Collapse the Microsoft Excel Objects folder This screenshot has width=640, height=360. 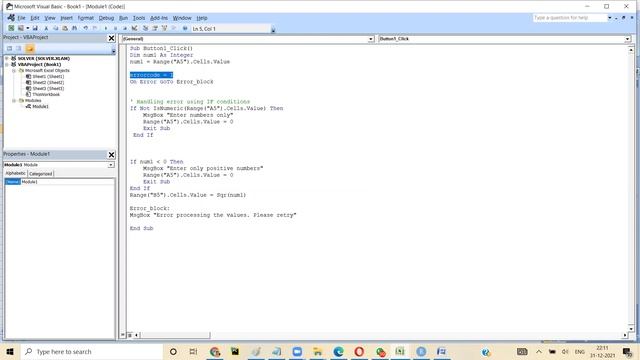pyautogui.click(x=14, y=71)
